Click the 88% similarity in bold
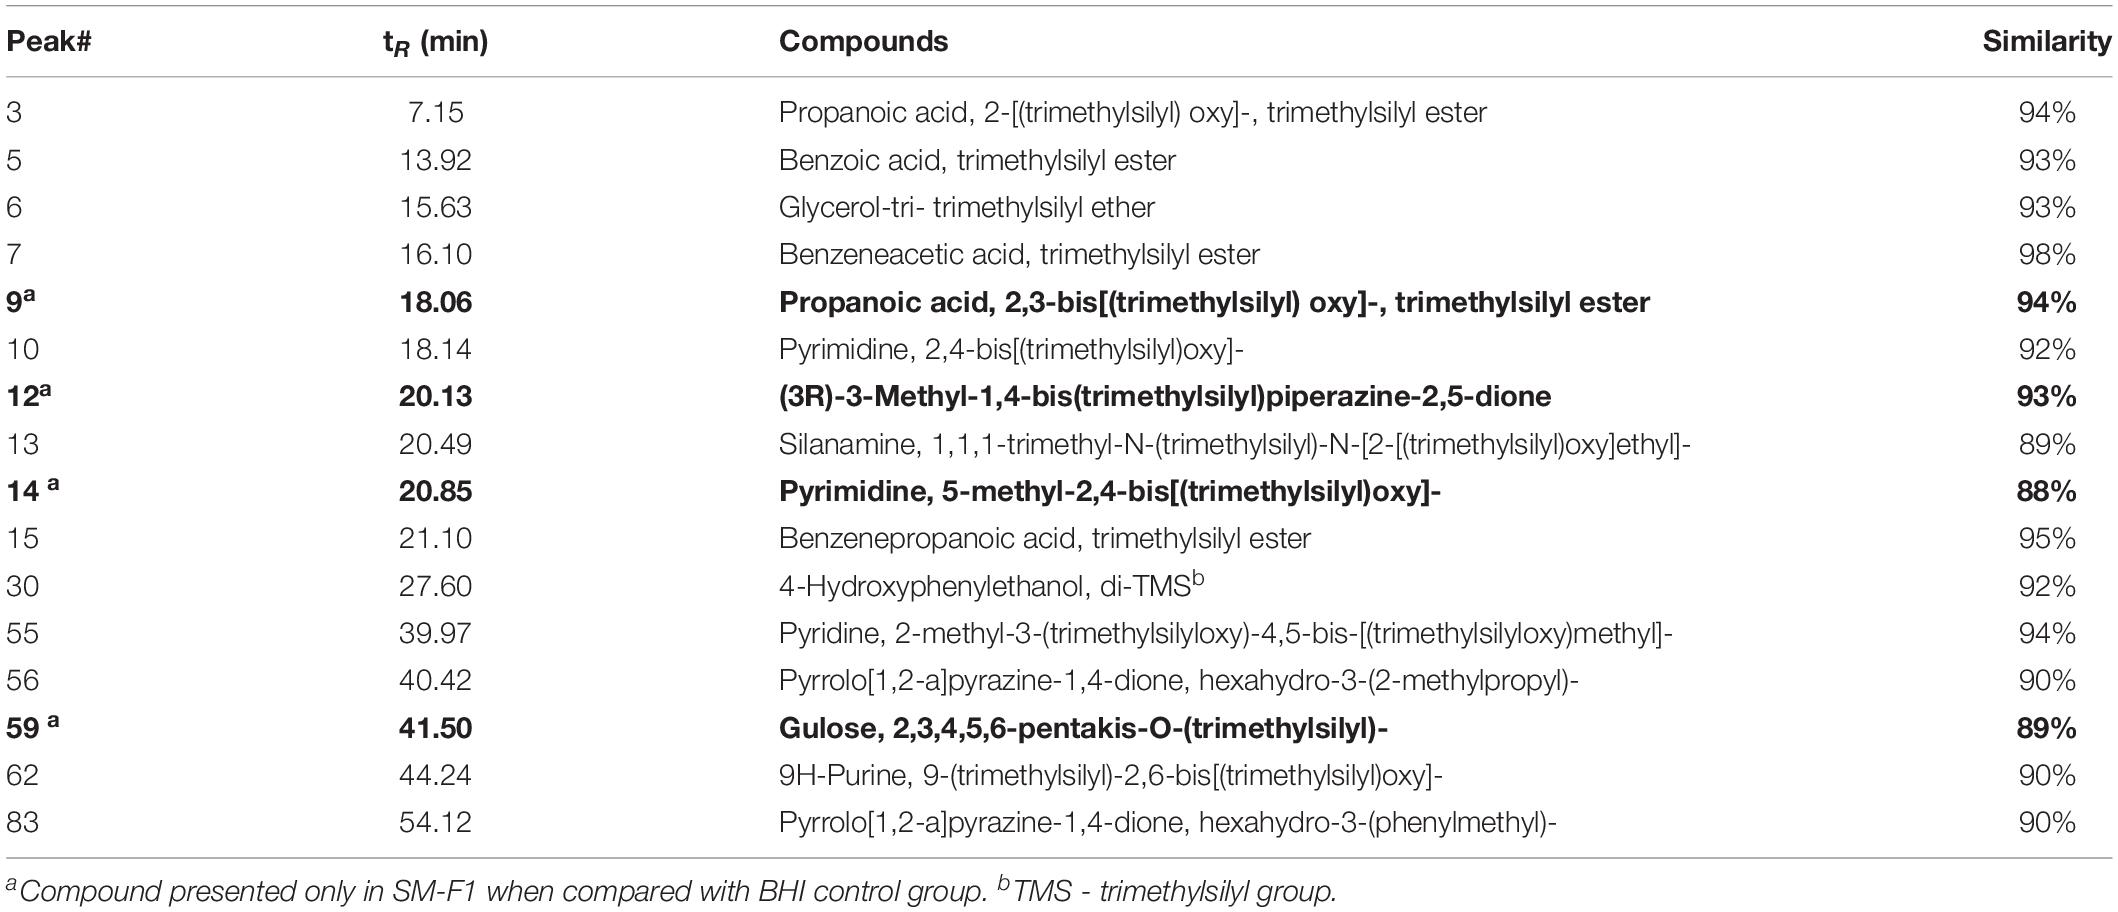2118x912 pixels. [x=2047, y=491]
